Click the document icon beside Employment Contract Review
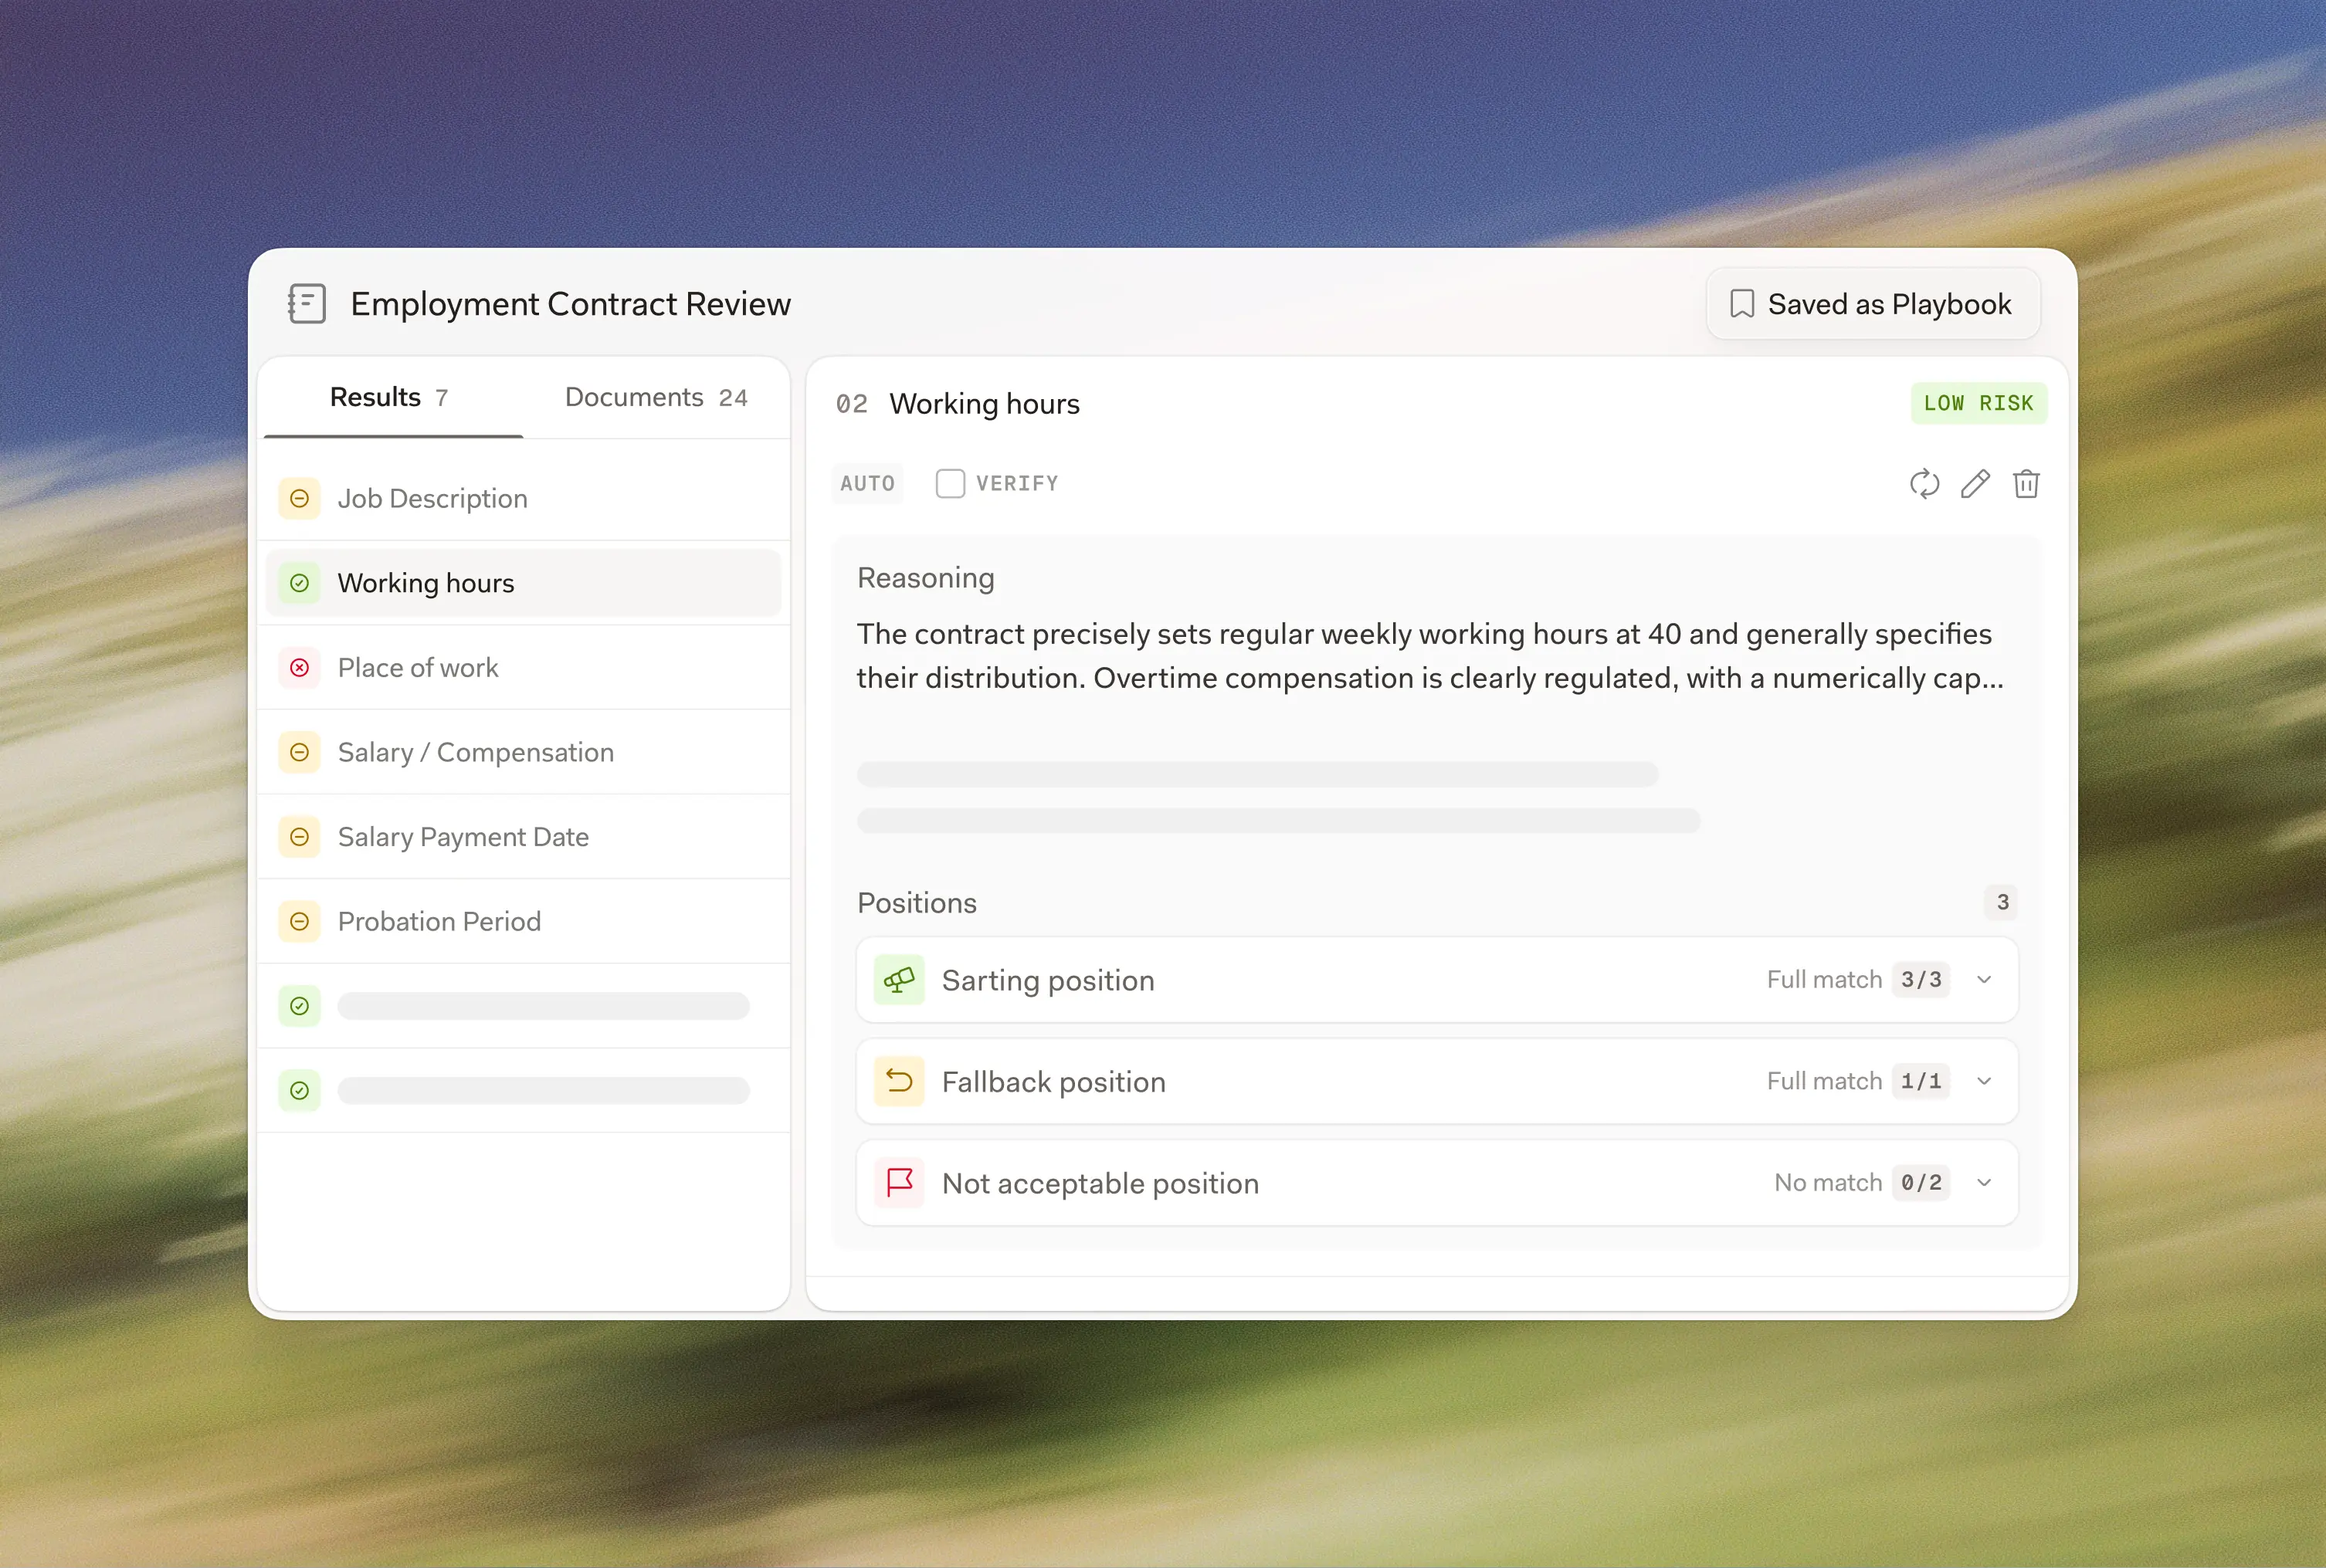Screen dimensions: 2326x1568 click(307, 304)
